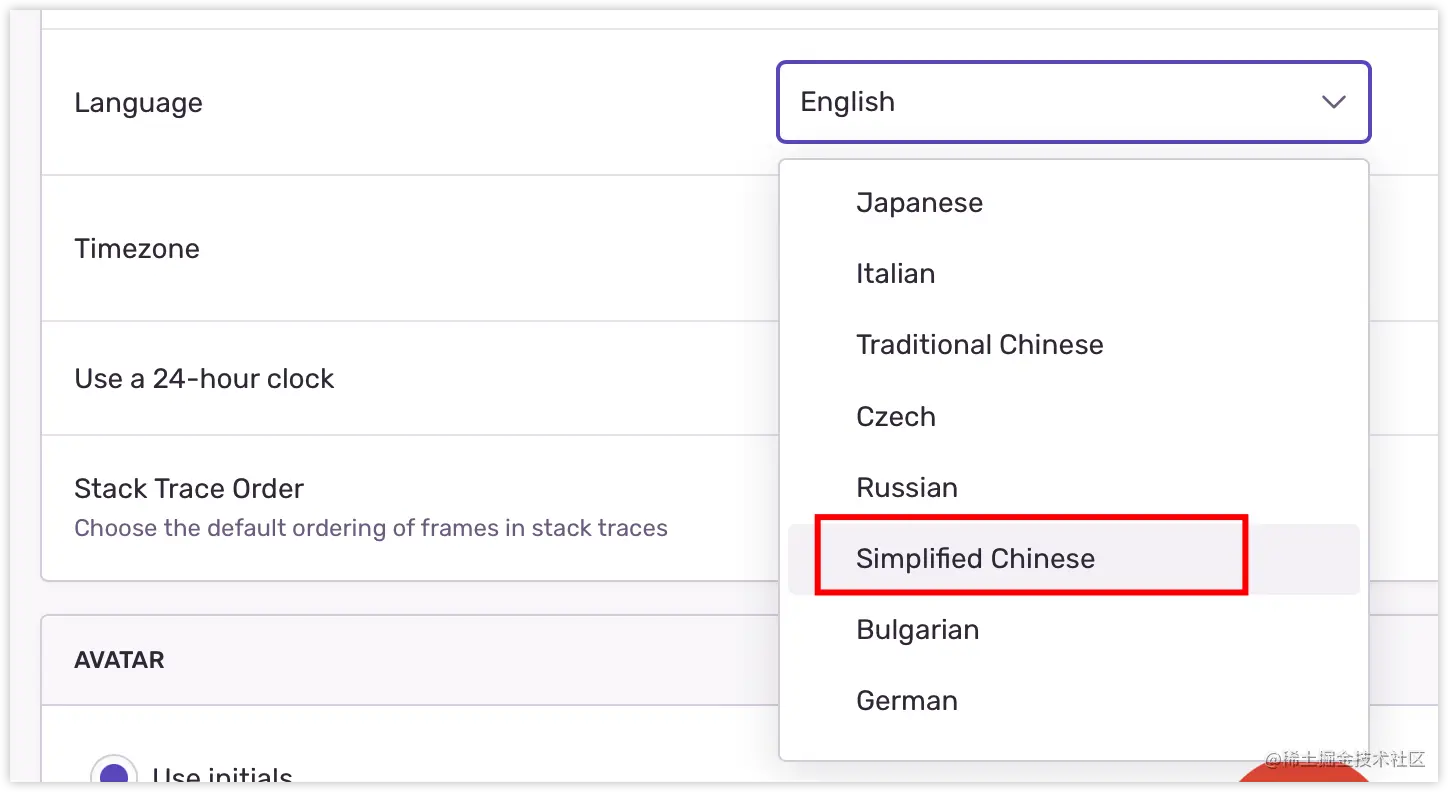The image size is (1448, 792).
Task: Click the purple filled radio indicator under Avatar
Action: coord(115,775)
